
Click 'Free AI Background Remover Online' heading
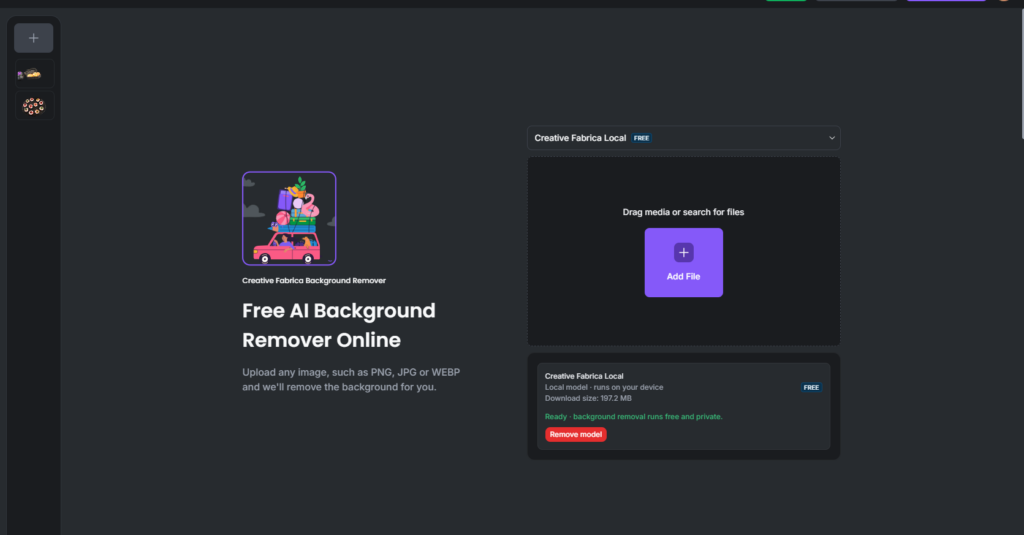pyautogui.click(x=339, y=325)
